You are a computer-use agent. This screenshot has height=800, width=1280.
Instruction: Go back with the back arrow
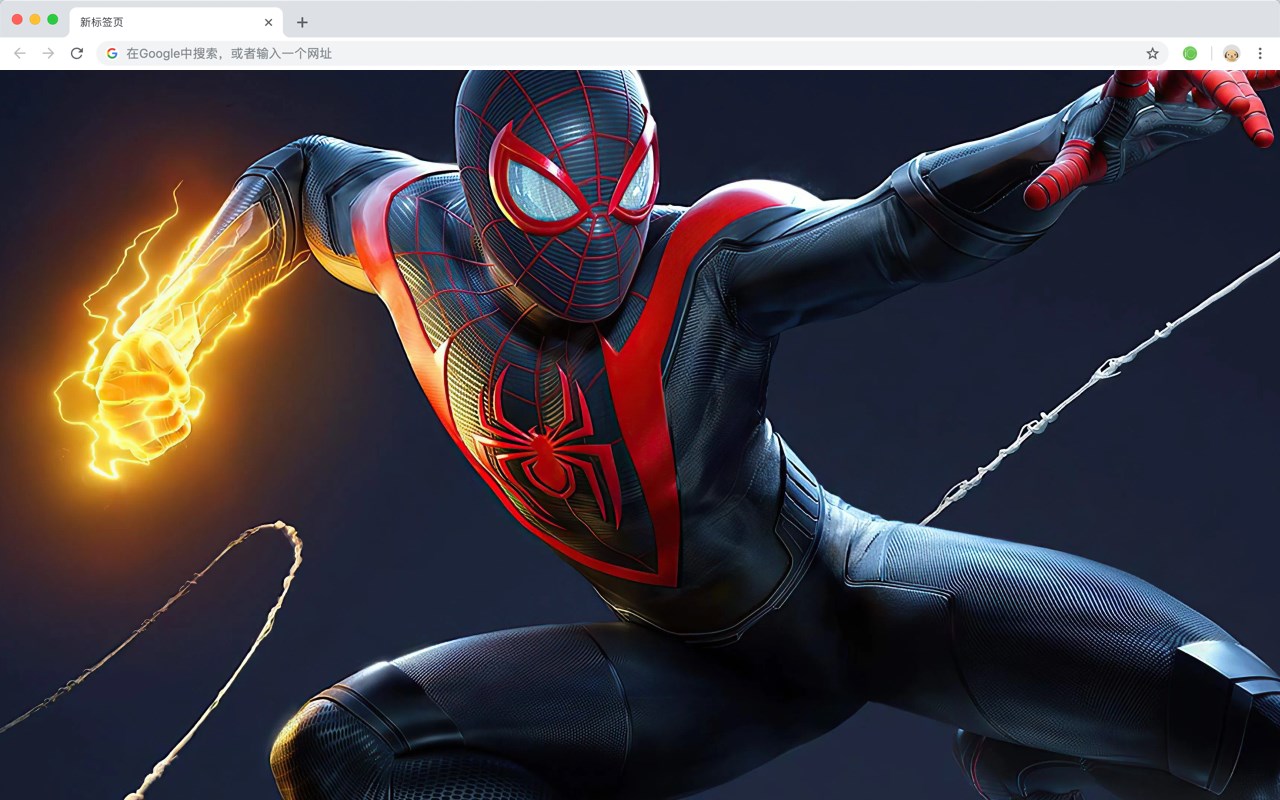20,53
